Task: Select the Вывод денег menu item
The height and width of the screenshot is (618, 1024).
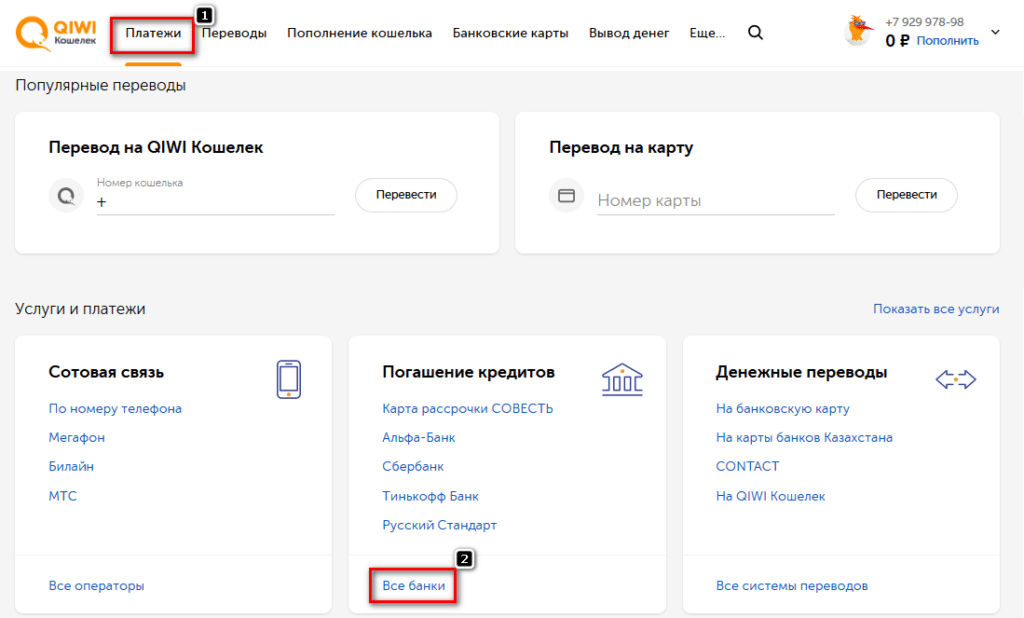Action: coord(629,33)
